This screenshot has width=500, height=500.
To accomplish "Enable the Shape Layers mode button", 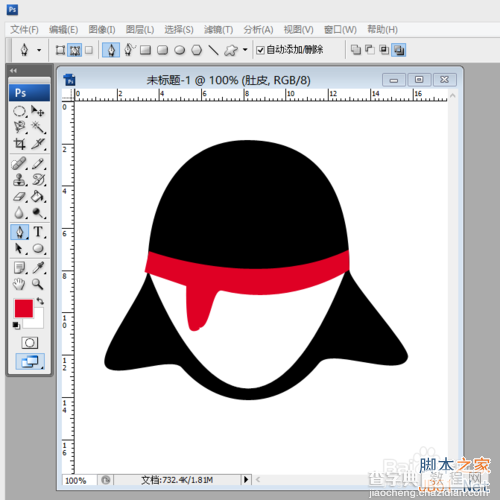I will (60, 50).
